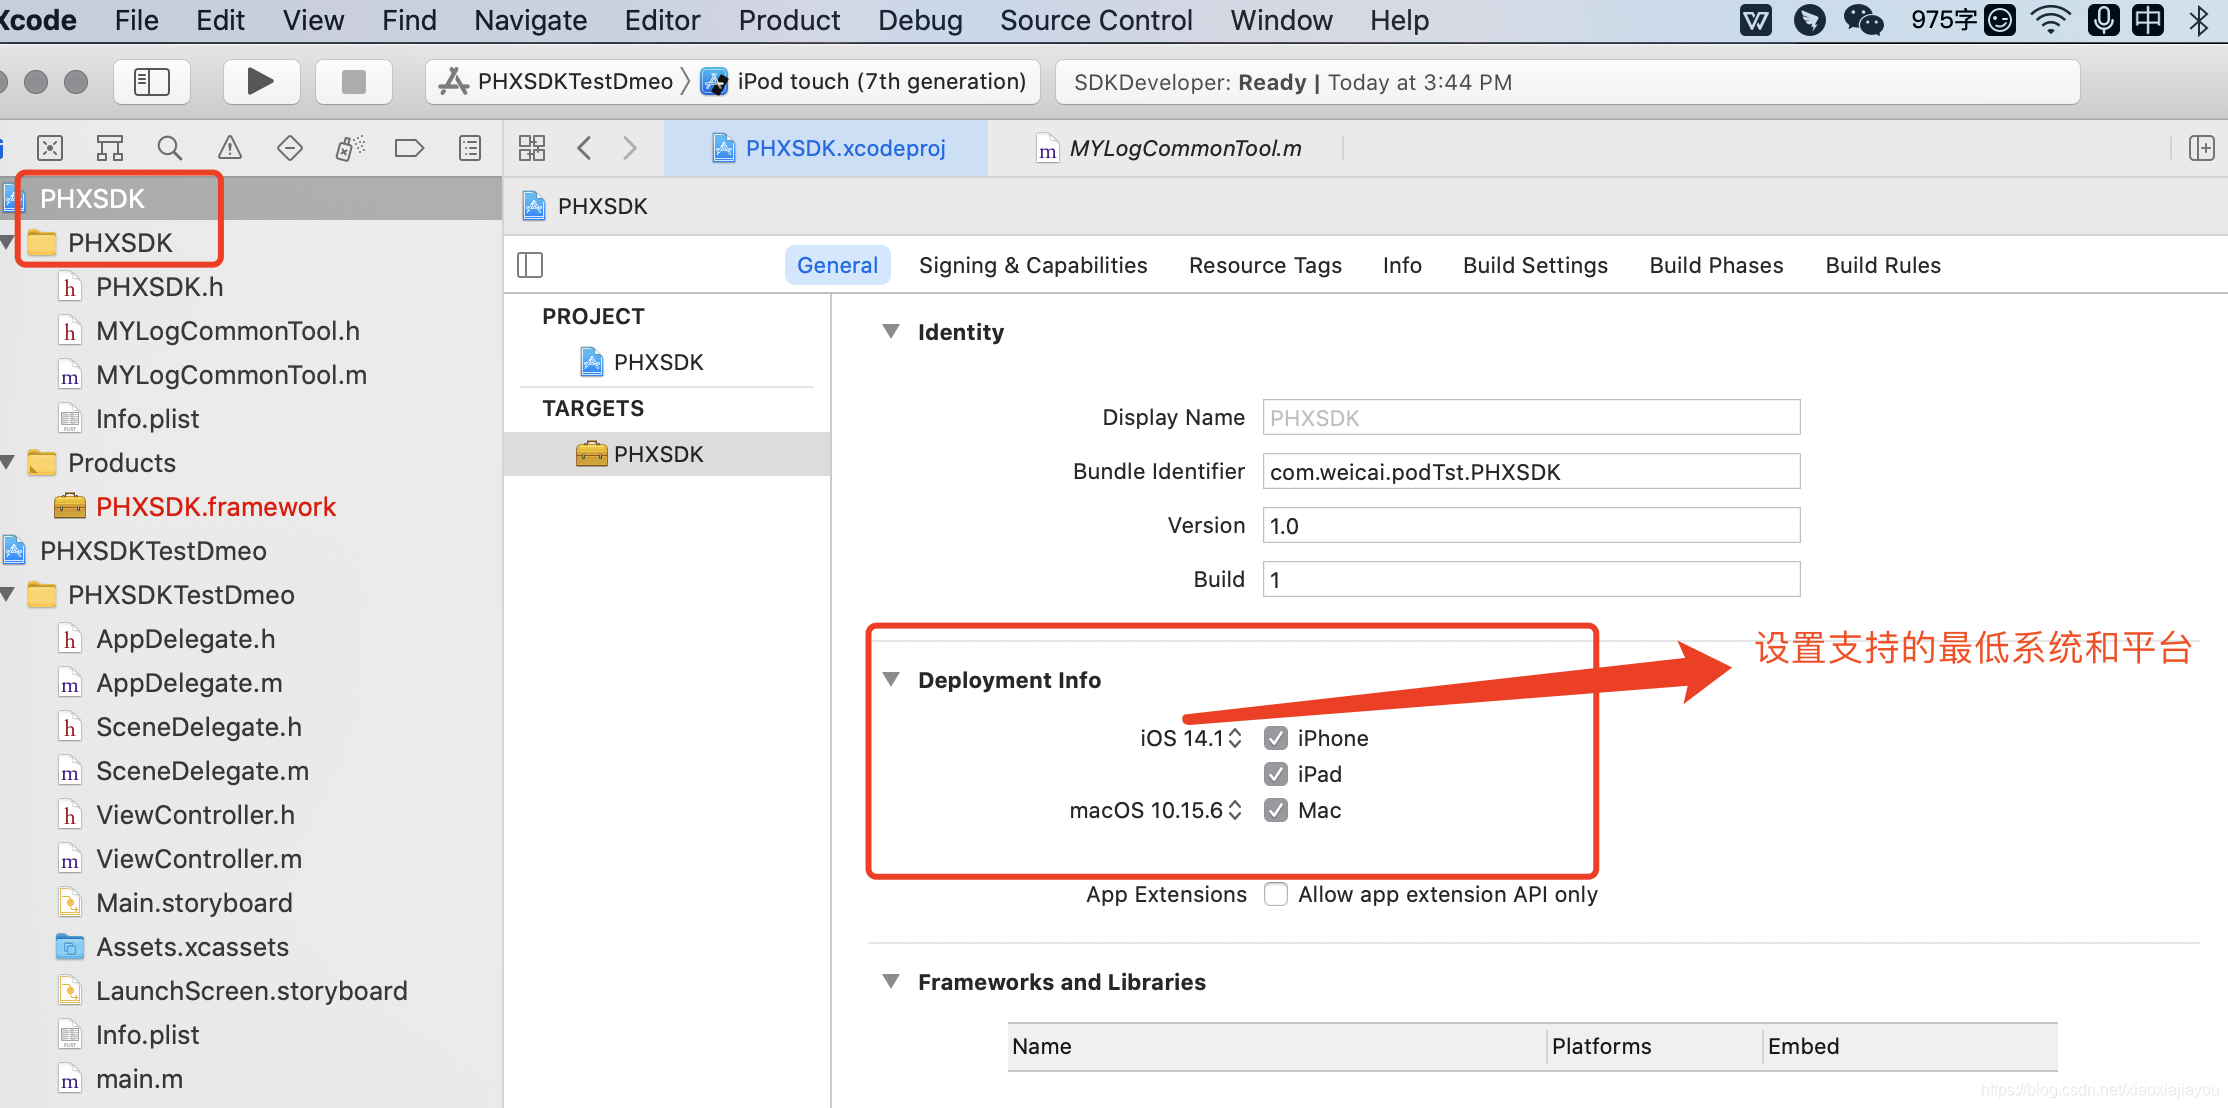Add editor pane on right
This screenshot has height=1108, width=2228.
[x=2201, y=149]
